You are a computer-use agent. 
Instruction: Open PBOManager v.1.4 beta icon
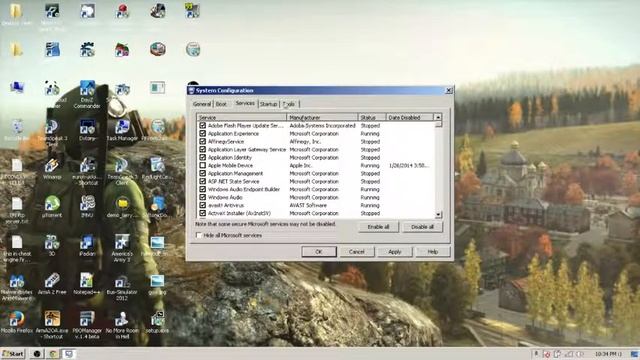coord(87,325)
